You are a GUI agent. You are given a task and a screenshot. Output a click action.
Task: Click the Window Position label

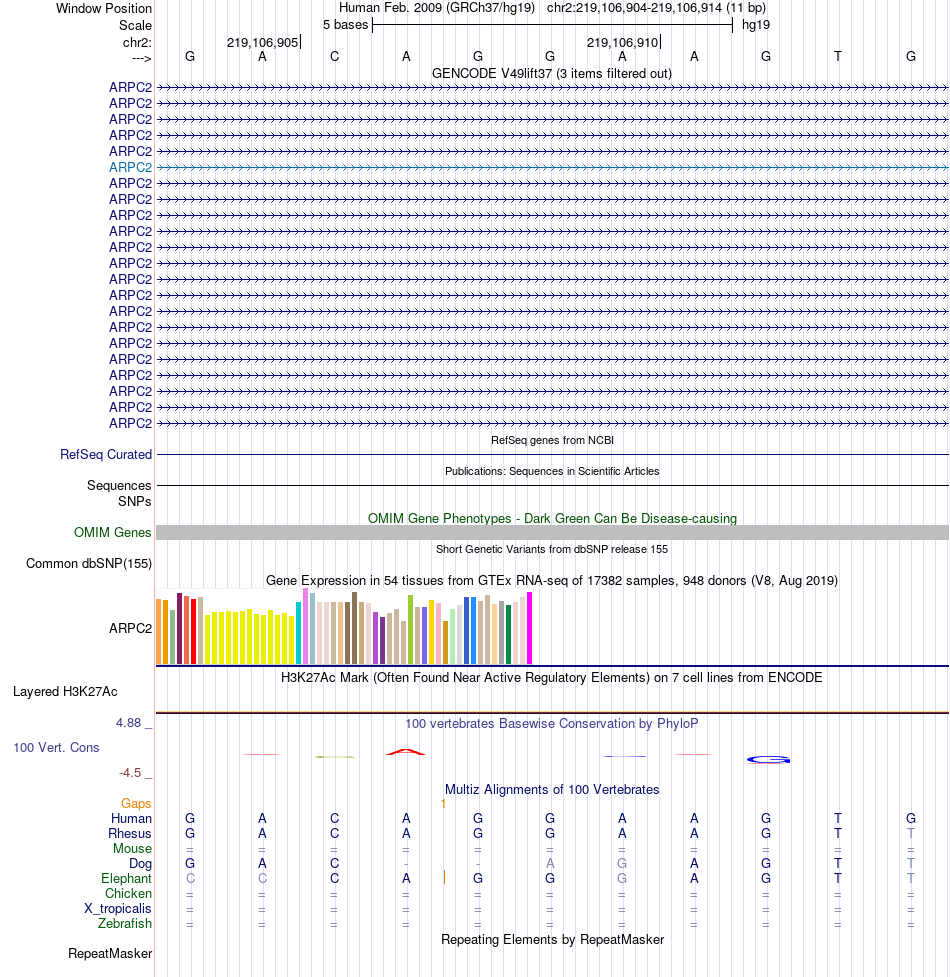click(x=104, y=9)
